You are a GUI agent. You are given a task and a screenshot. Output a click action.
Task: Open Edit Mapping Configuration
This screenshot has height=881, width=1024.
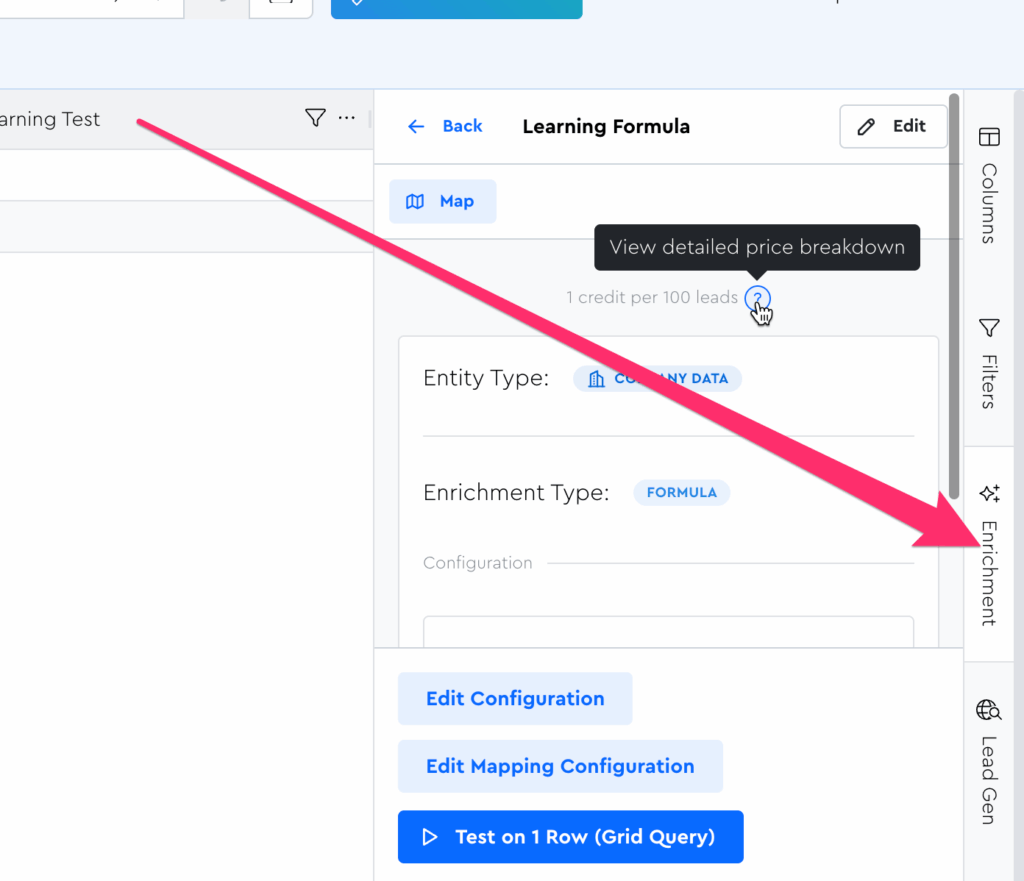pyautogui.click(x=560, y=767)
